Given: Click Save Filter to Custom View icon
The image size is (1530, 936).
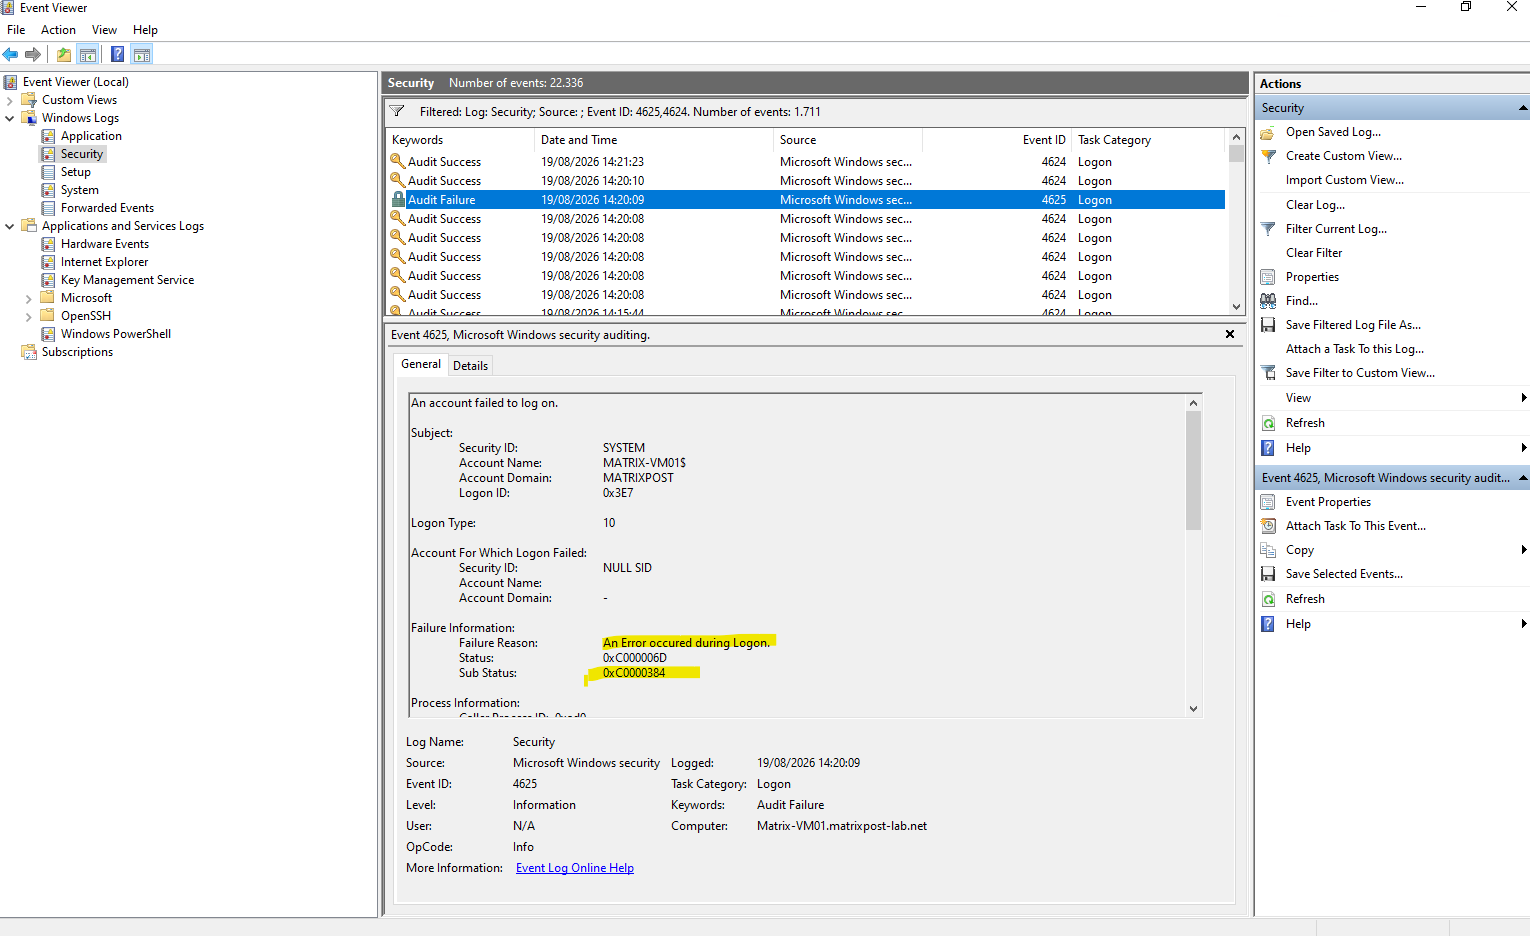Looking at the screenshot, I should pyautogui.click(x=1268, y=373).
